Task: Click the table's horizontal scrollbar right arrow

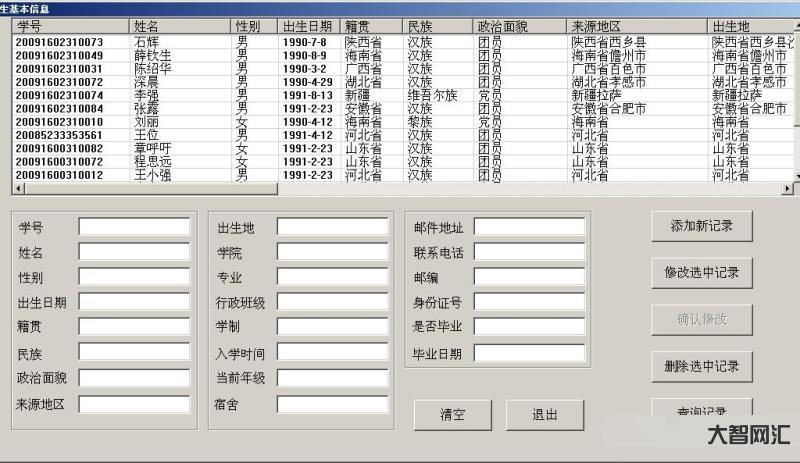Action: coord(786,188)
